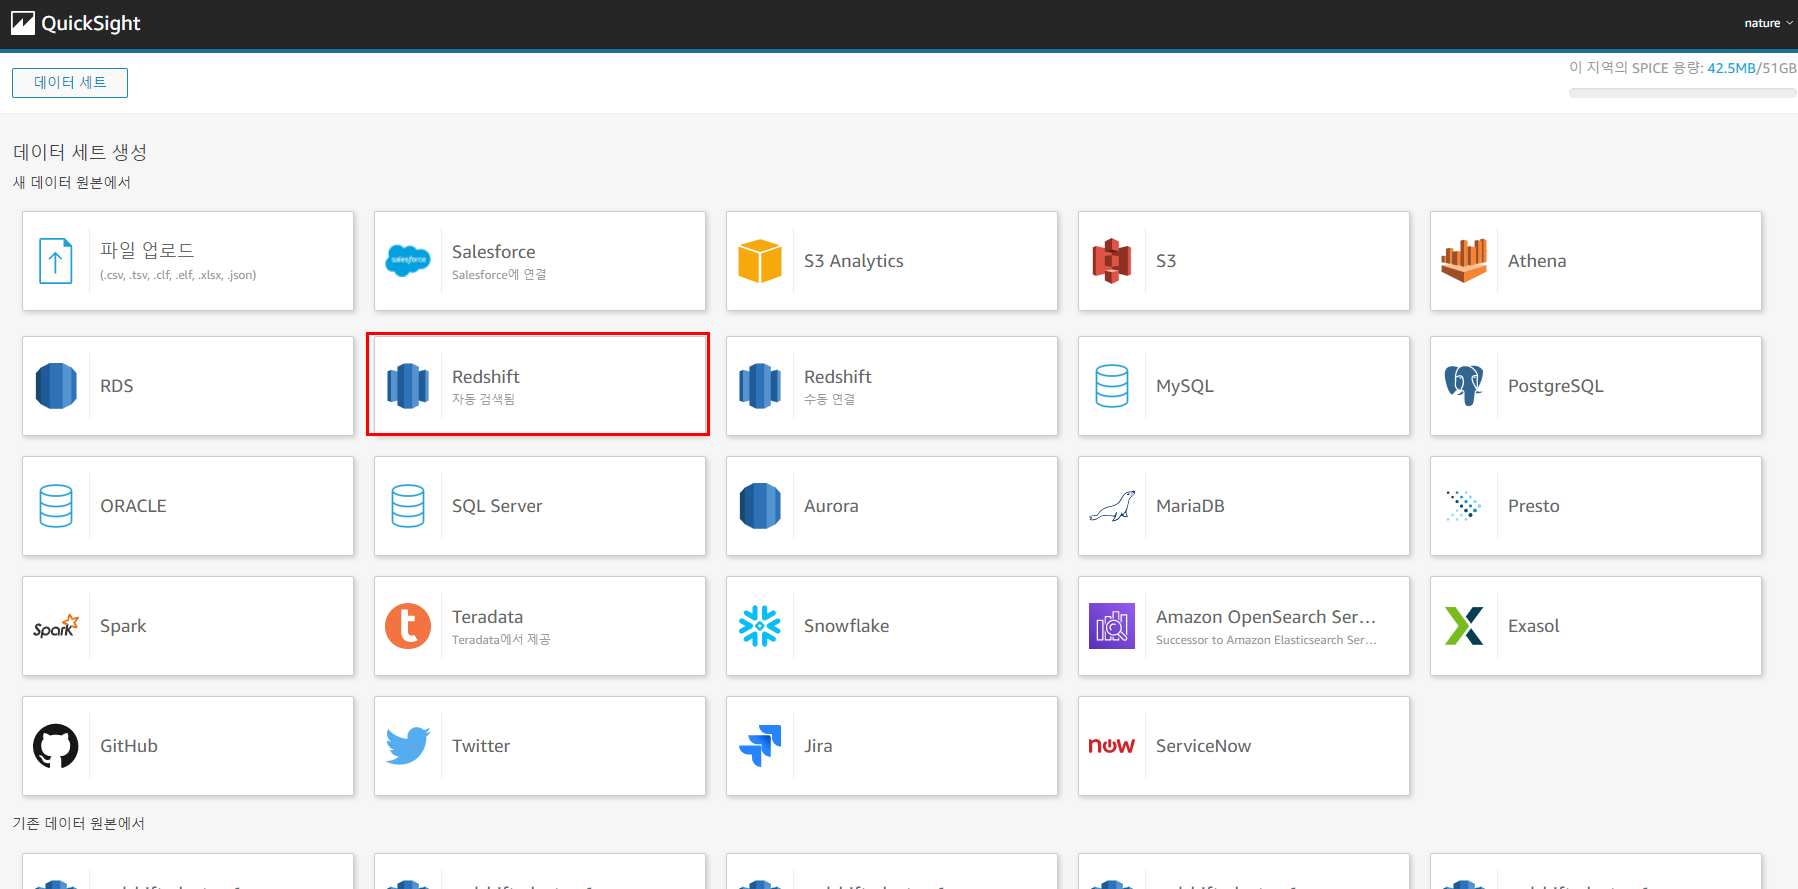Click the S3 Analytics yellow cube icon
The image size is (1798, 889).
coord(760,261)
